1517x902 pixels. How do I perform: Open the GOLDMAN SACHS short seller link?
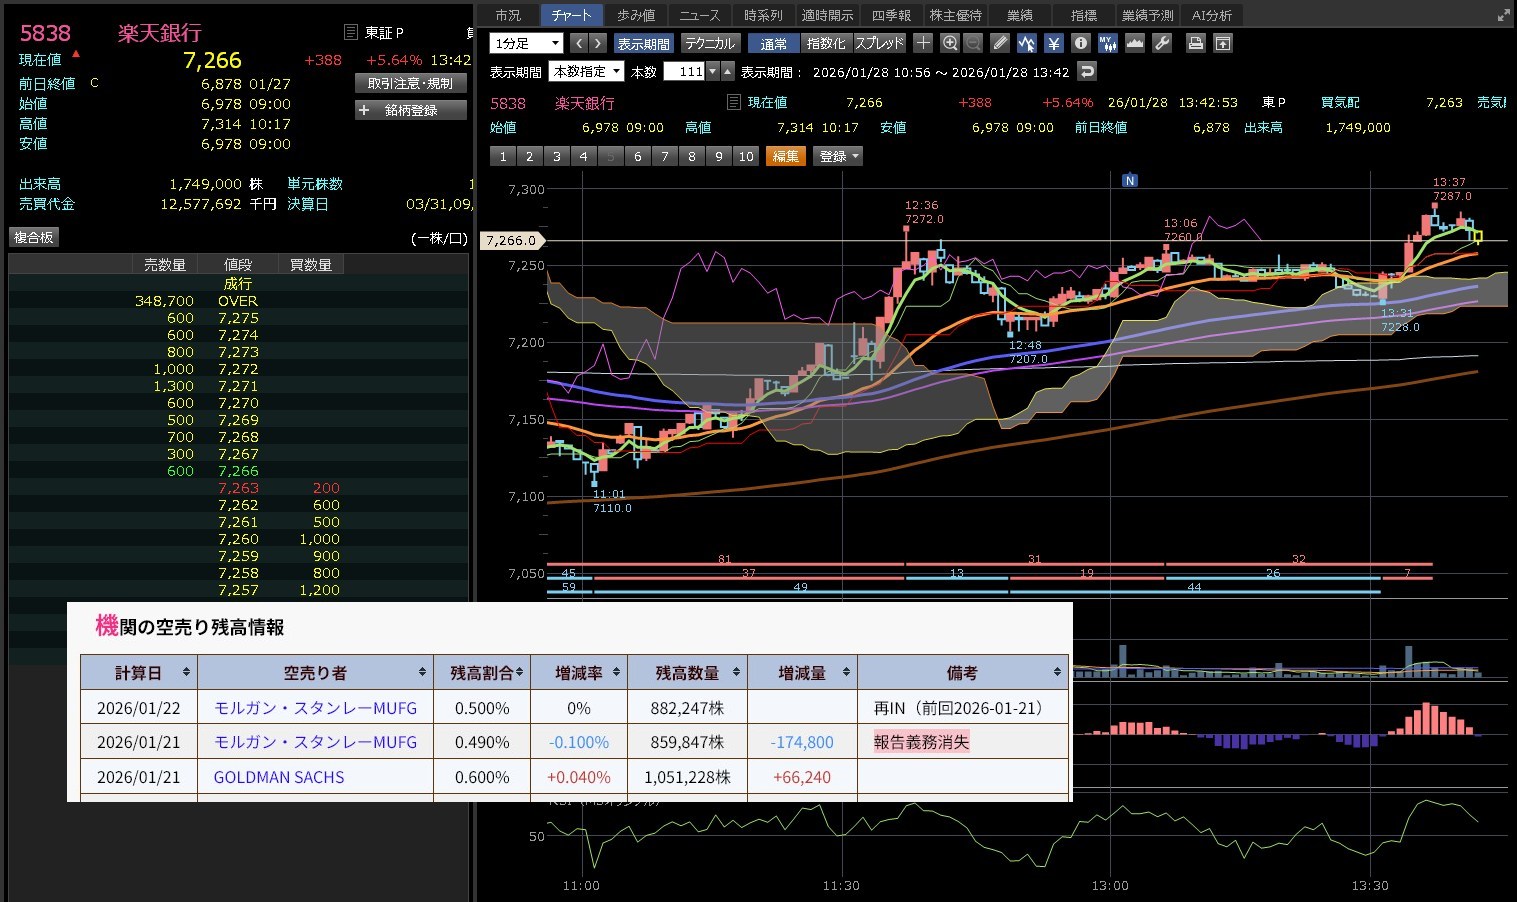coord(279,777)
